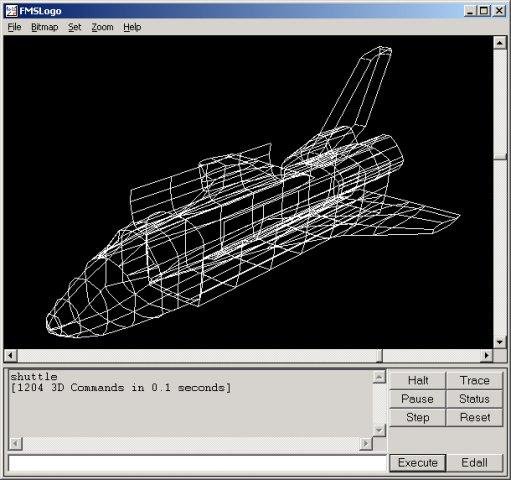This screenshot has width=511, height=480.
Task: Click the canvas vertical scrollbar down arrow
Action: tap(499, 342)
